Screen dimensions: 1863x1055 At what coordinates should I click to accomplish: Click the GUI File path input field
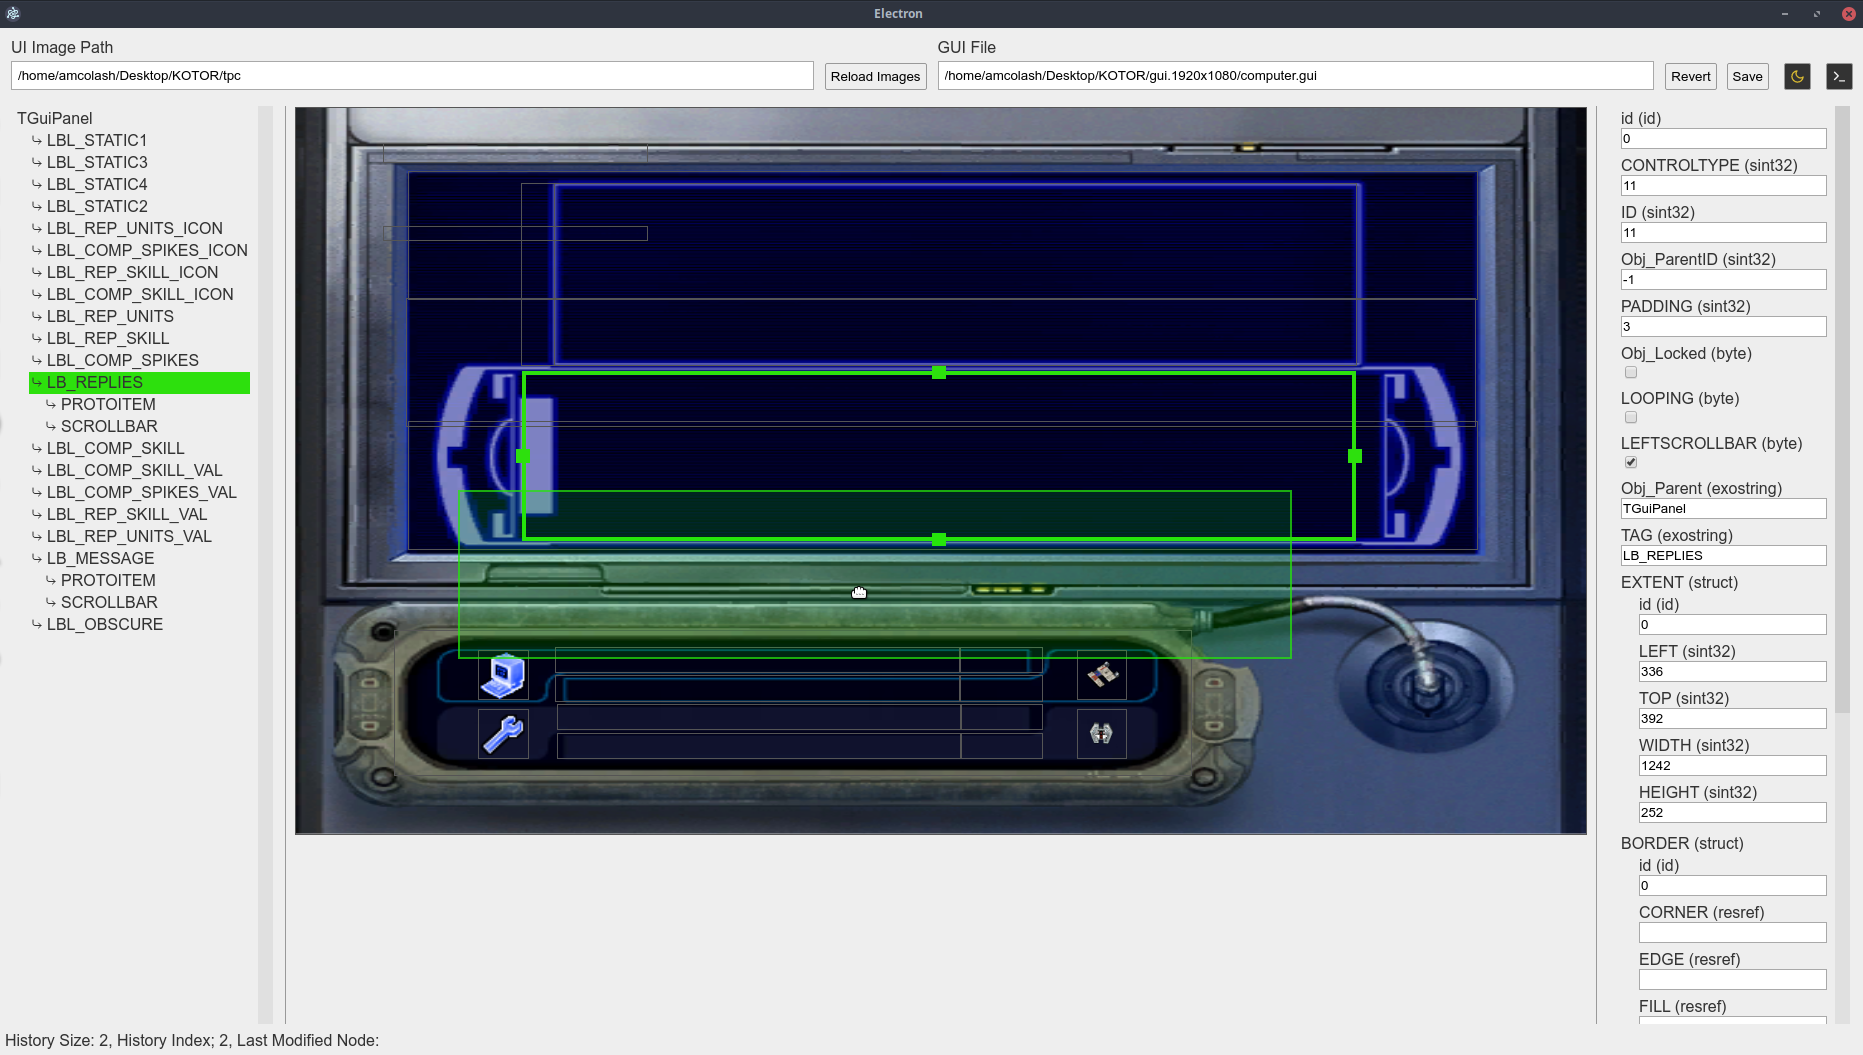pos(1295,76)
